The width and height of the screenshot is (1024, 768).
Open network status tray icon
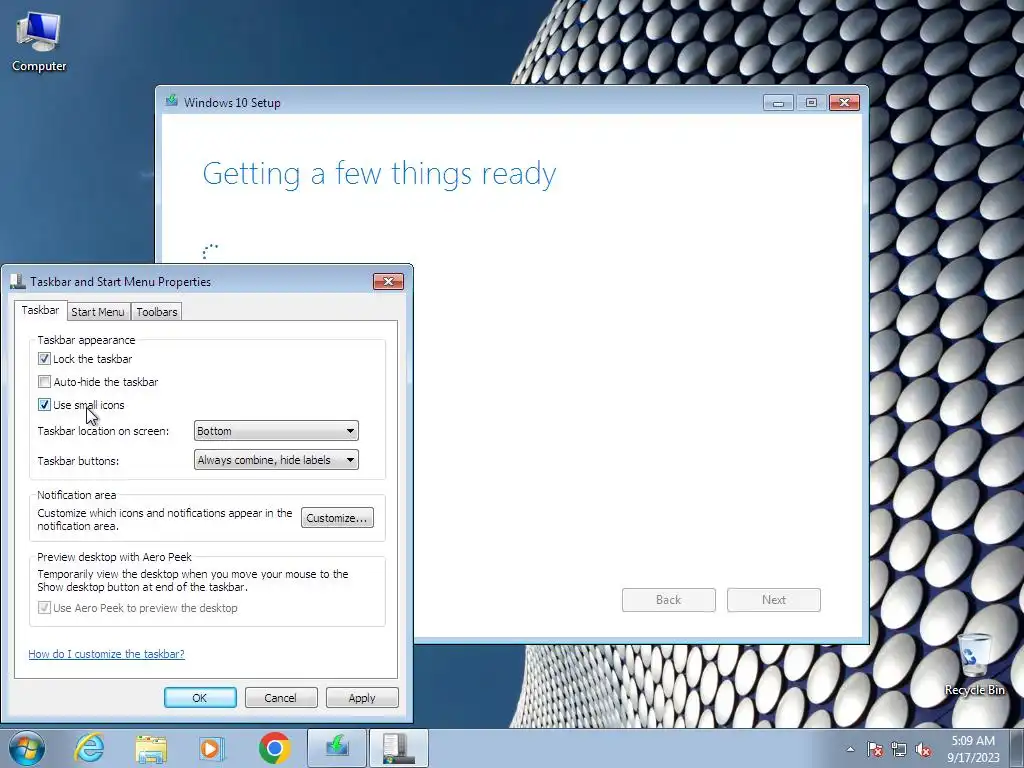coord(899,749)
